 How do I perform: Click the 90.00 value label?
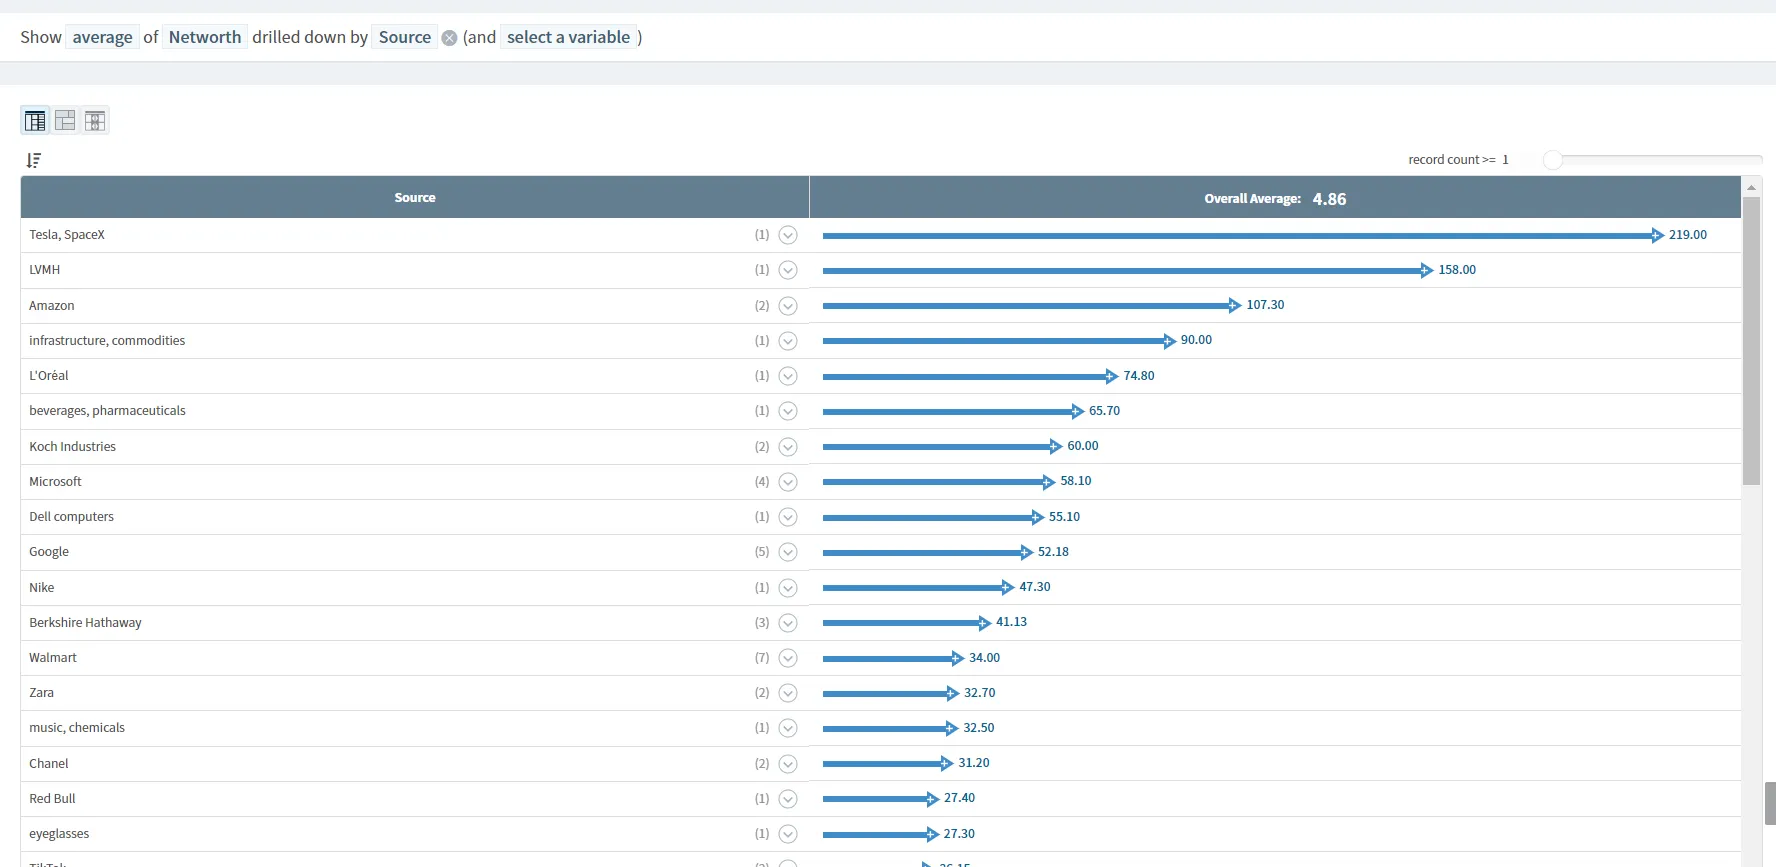(x=1196, y=340)
